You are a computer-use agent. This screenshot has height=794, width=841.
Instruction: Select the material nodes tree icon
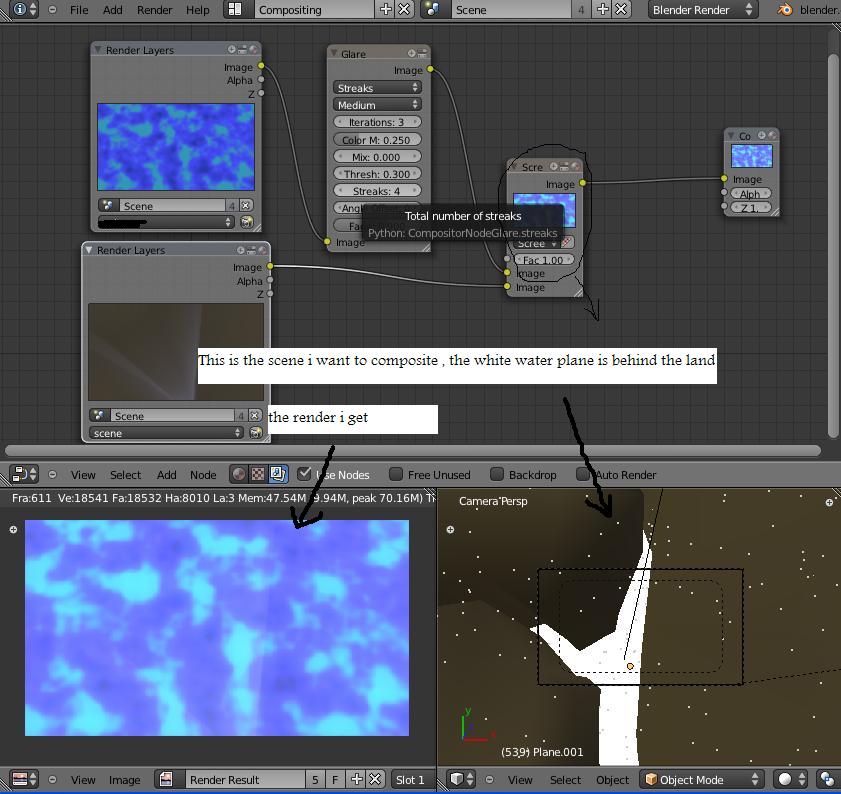pyautogui.click(x=239, y=474)
